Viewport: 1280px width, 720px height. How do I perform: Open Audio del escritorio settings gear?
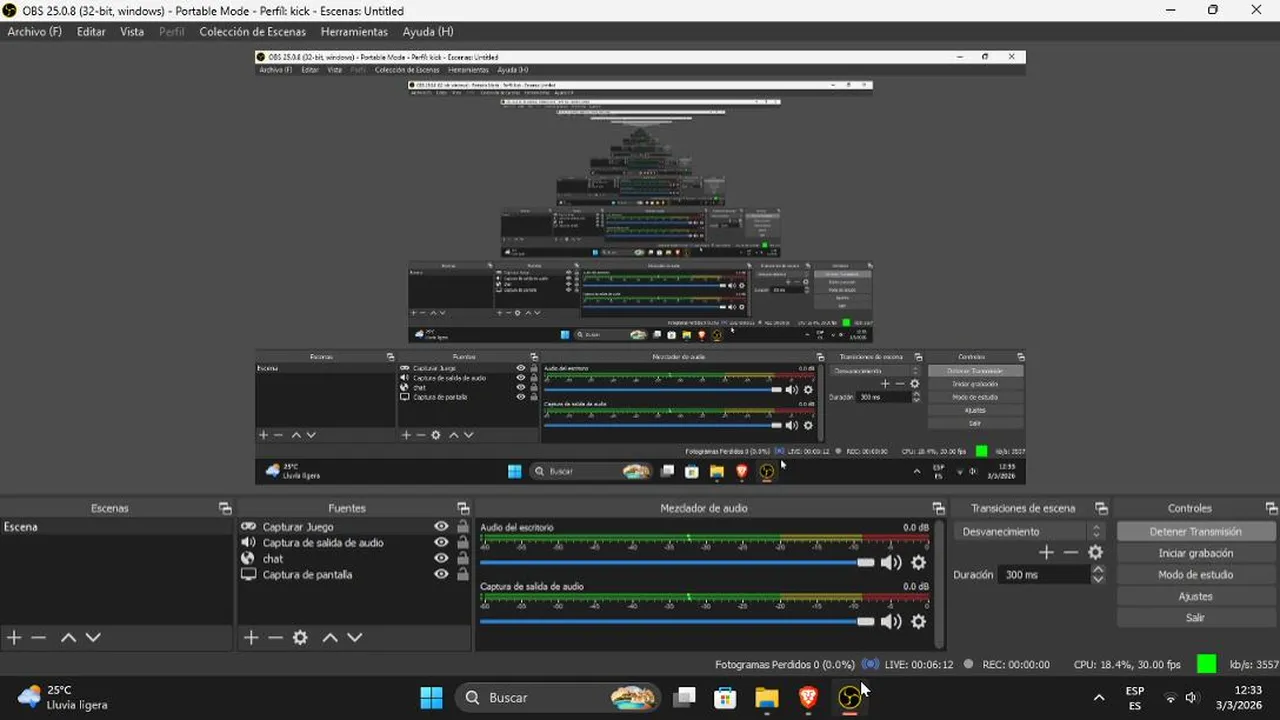point(918,562)
